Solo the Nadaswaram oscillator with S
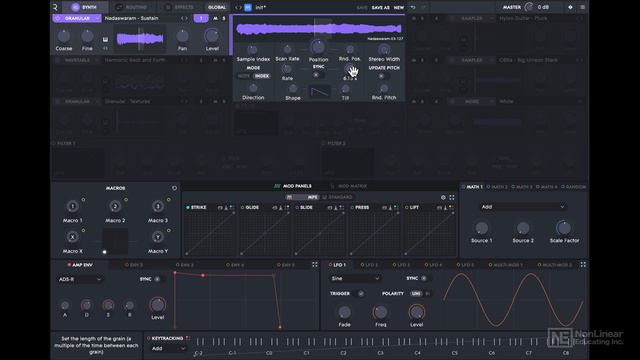The image size is (640, 360). (224, 18)
